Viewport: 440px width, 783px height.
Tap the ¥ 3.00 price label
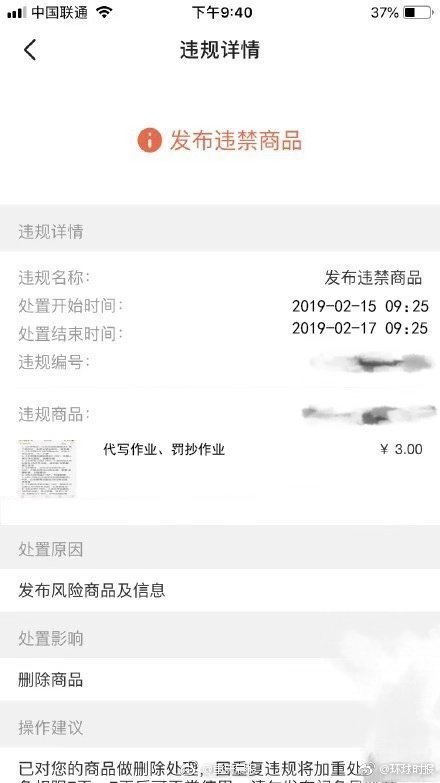401,449
